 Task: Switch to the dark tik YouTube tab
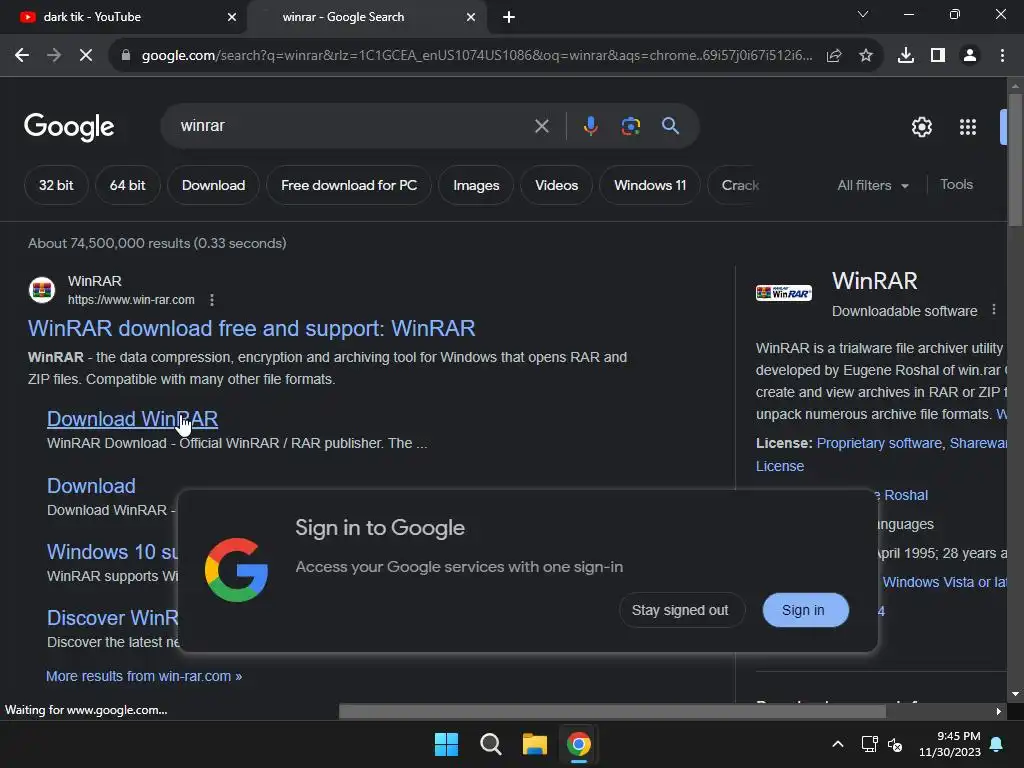[x=123, y=17]
